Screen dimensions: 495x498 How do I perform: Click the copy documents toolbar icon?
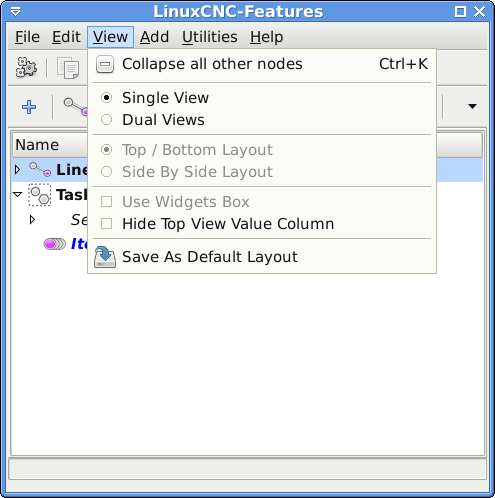(x=68, y=68)
